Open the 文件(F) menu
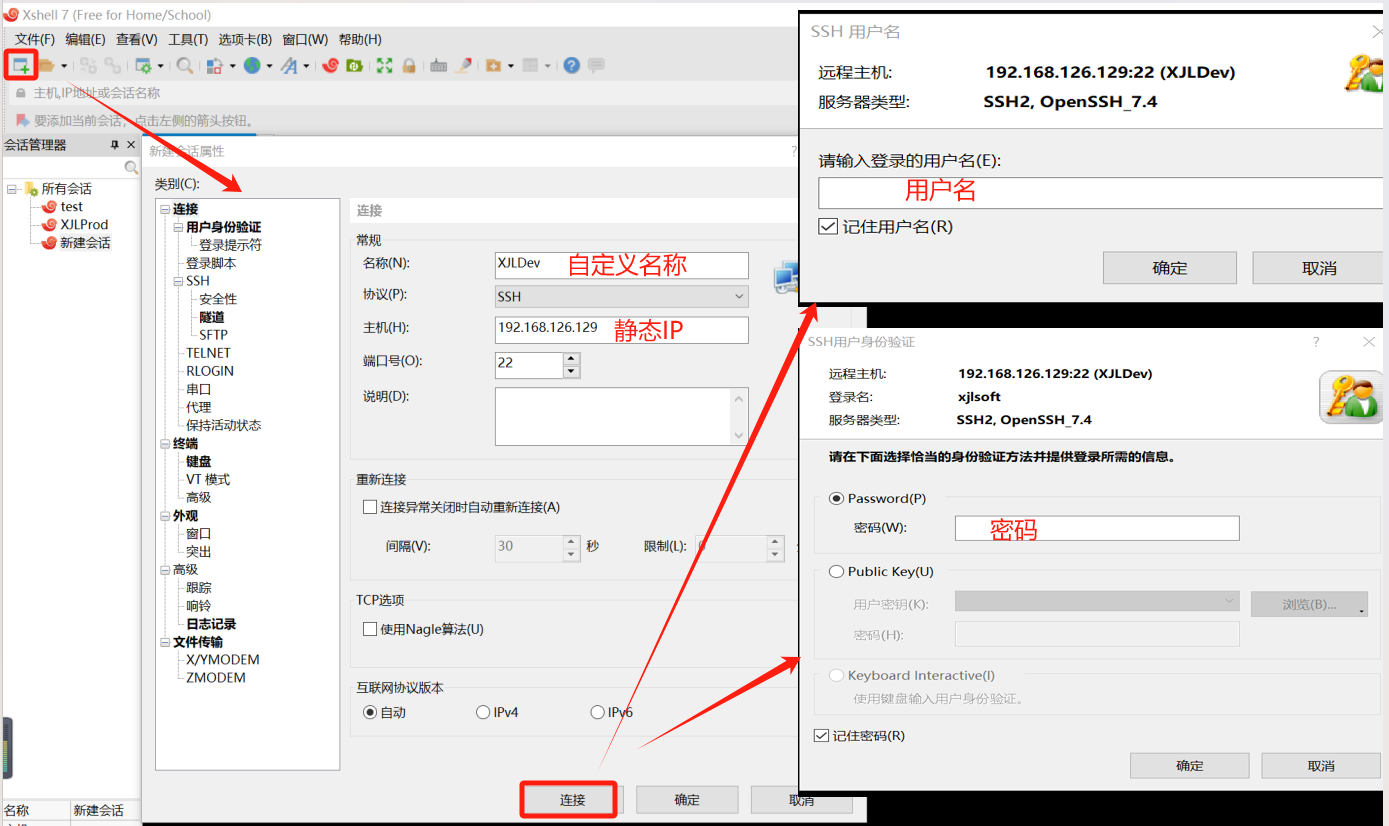 (34, 40)
